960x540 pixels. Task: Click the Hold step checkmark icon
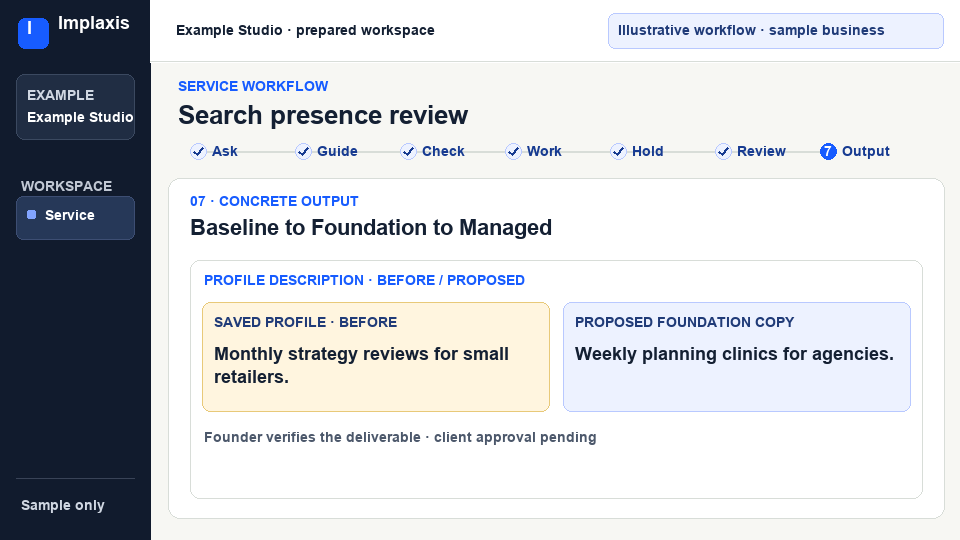tap(618, 151)
